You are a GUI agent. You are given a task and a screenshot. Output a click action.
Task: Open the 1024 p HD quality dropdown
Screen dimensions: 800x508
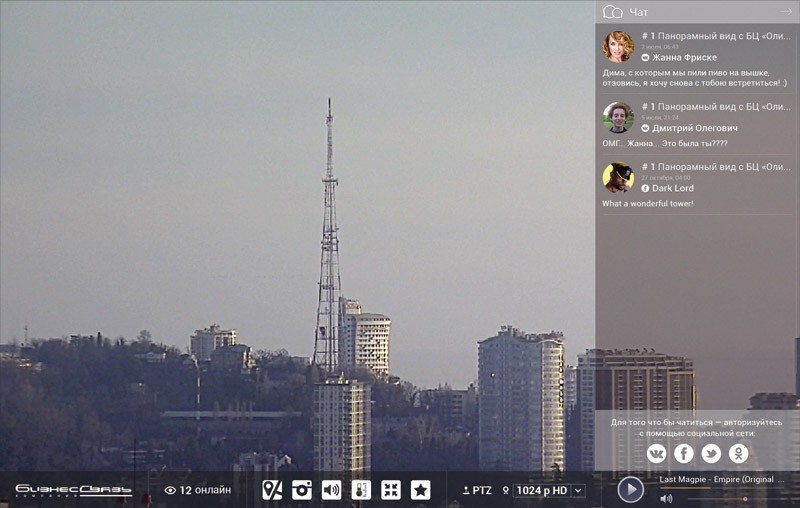(x=548, y=490)
